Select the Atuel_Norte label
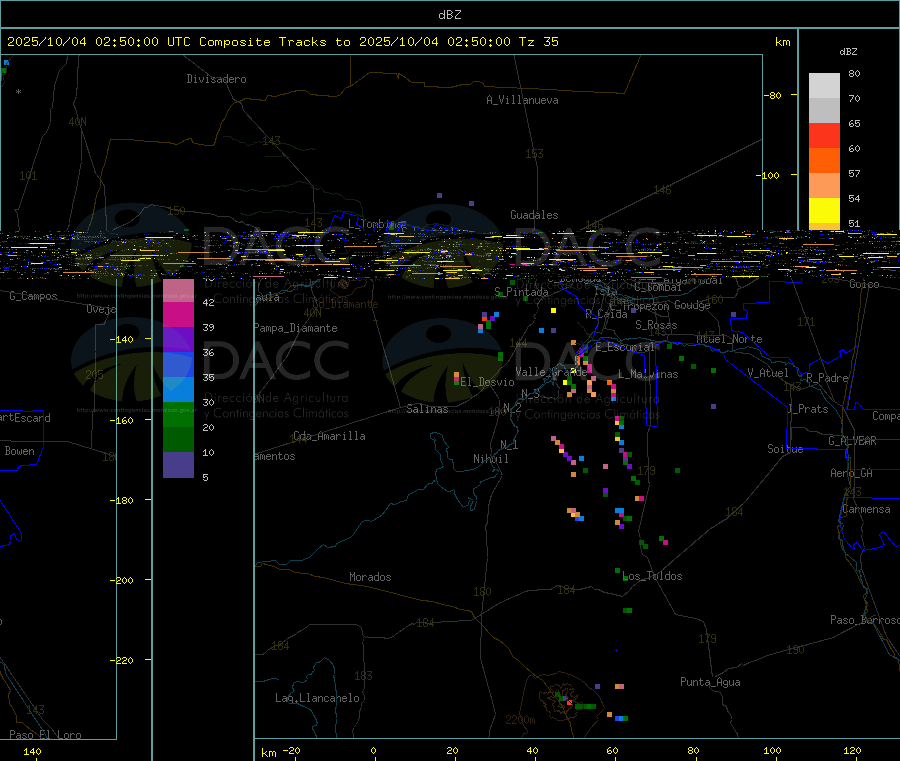 pos(730,339)
